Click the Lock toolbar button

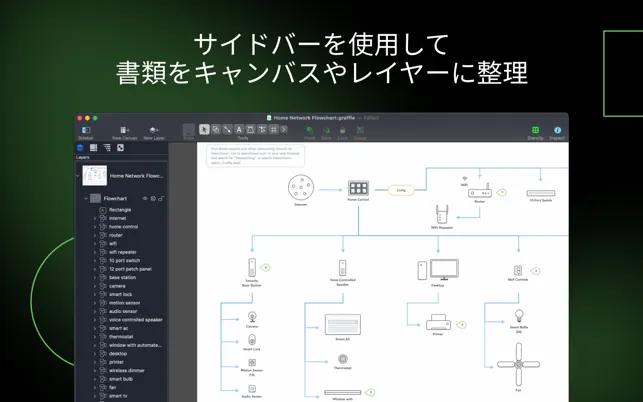[342, 132]
